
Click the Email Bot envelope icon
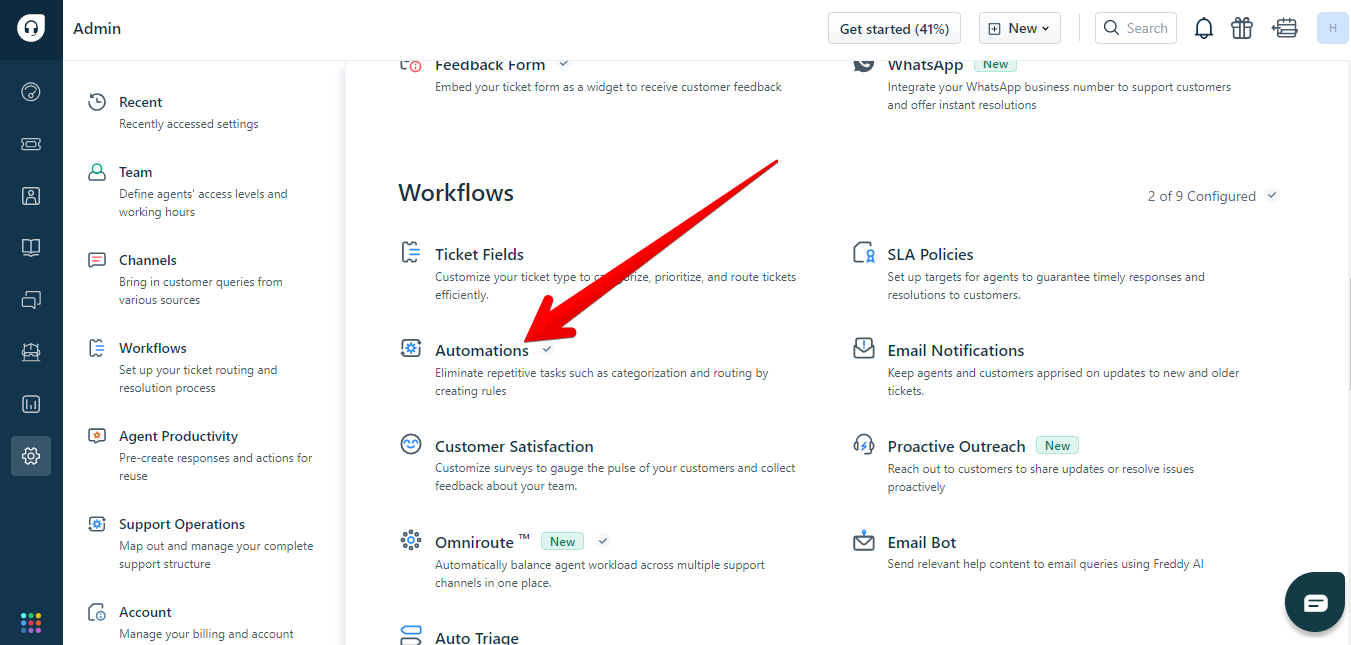click(864, 541)
